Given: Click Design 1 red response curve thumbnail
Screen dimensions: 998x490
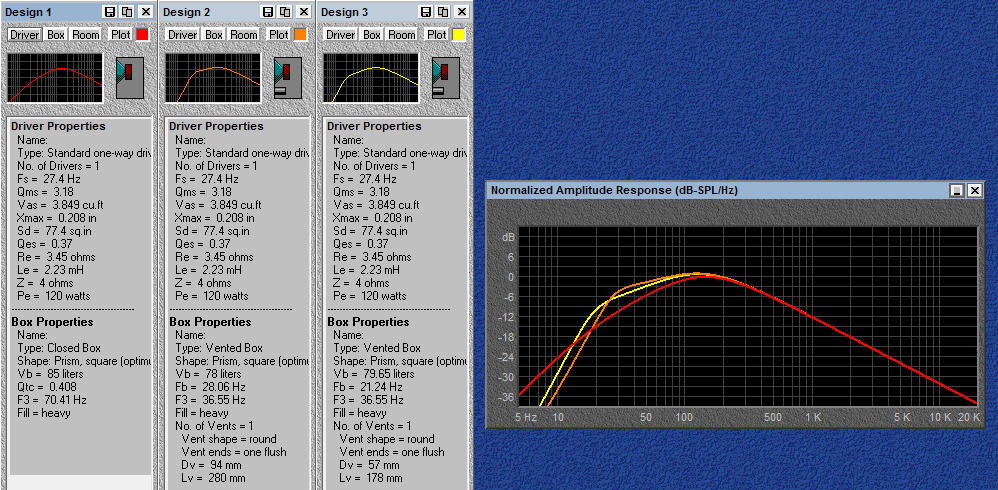Looking at the screenshot, I should [x=55, y=78].
